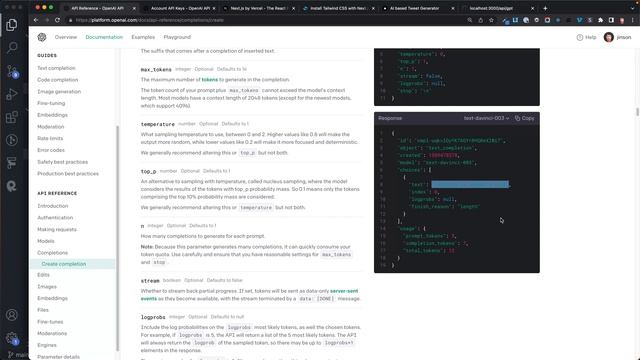
Task: Switch to localhost:3000 tab
Action: [497, 8]
